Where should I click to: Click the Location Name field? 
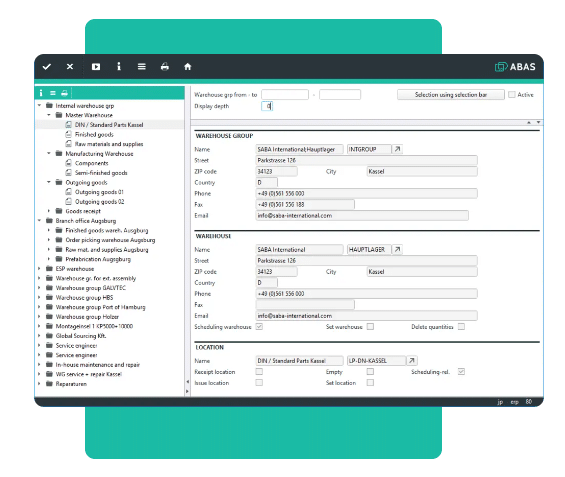tap(299, 360)
